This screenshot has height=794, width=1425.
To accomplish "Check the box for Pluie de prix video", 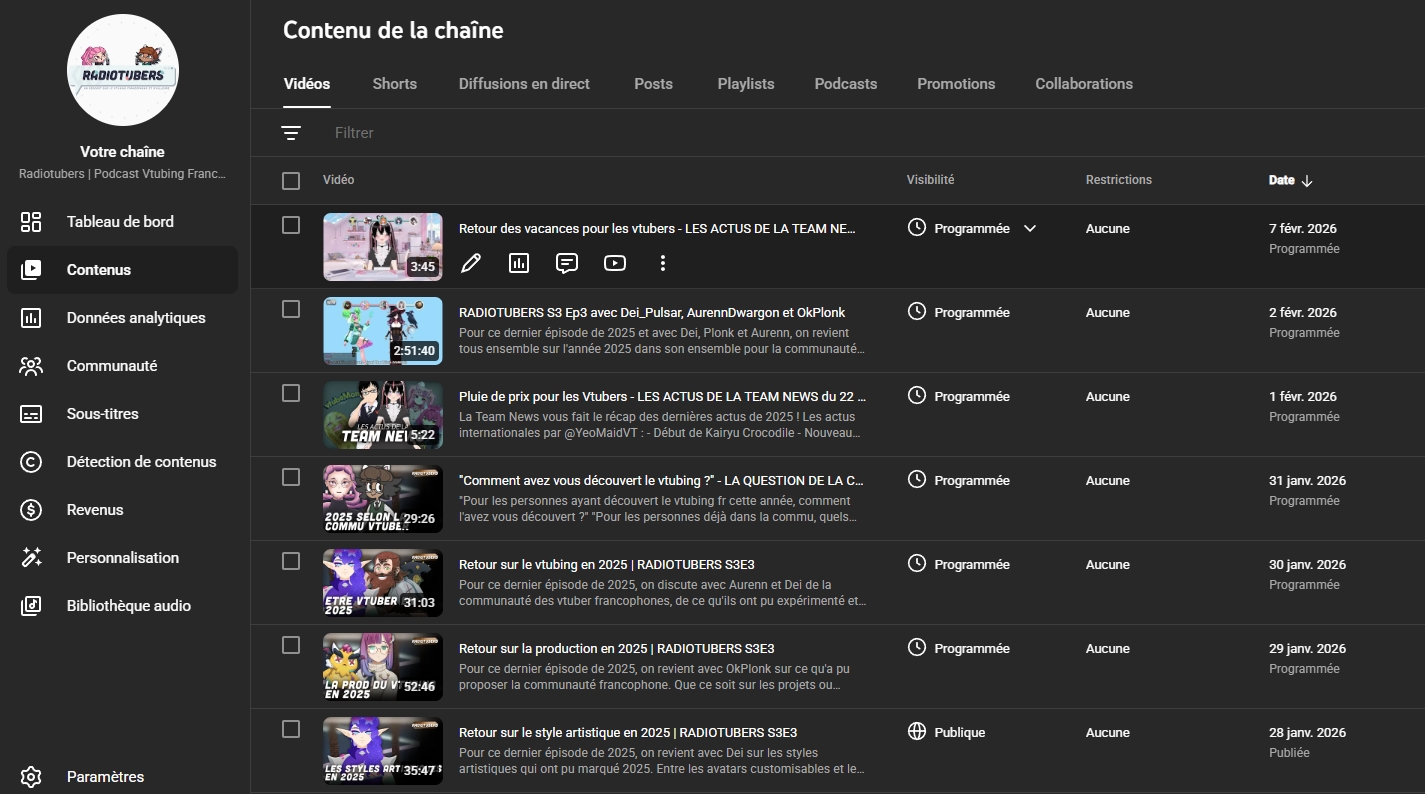I will (x=291, y=393).
